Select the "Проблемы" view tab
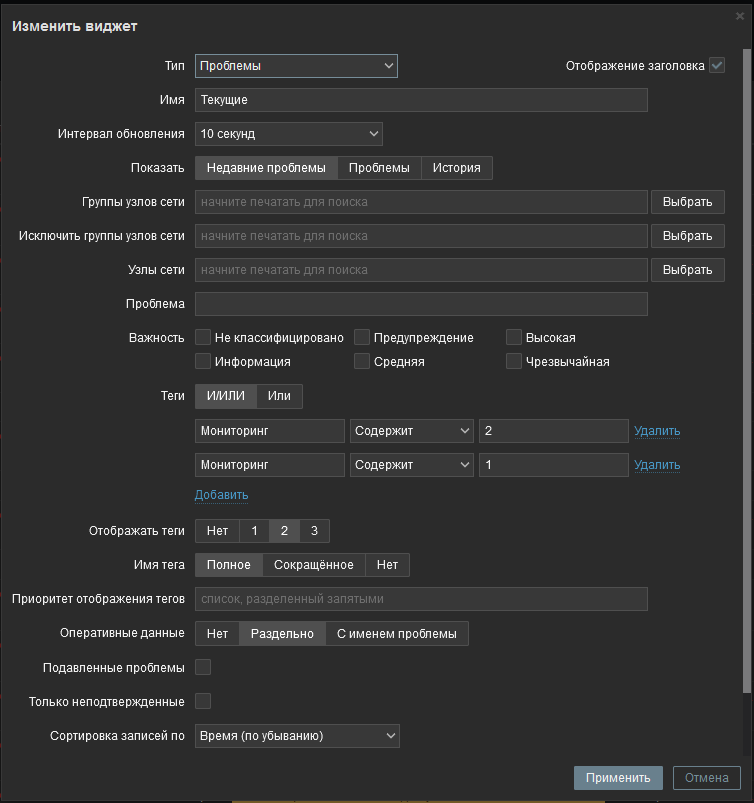This screenshot has height=803, width=754. (380, 168)
